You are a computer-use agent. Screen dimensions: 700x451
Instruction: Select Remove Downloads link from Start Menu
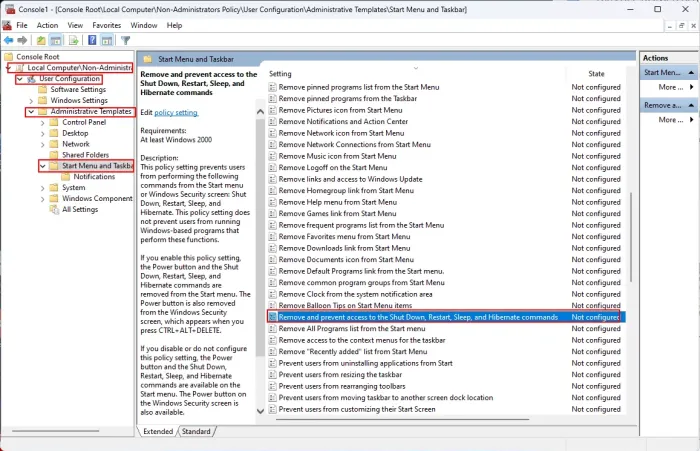[344, 248]
